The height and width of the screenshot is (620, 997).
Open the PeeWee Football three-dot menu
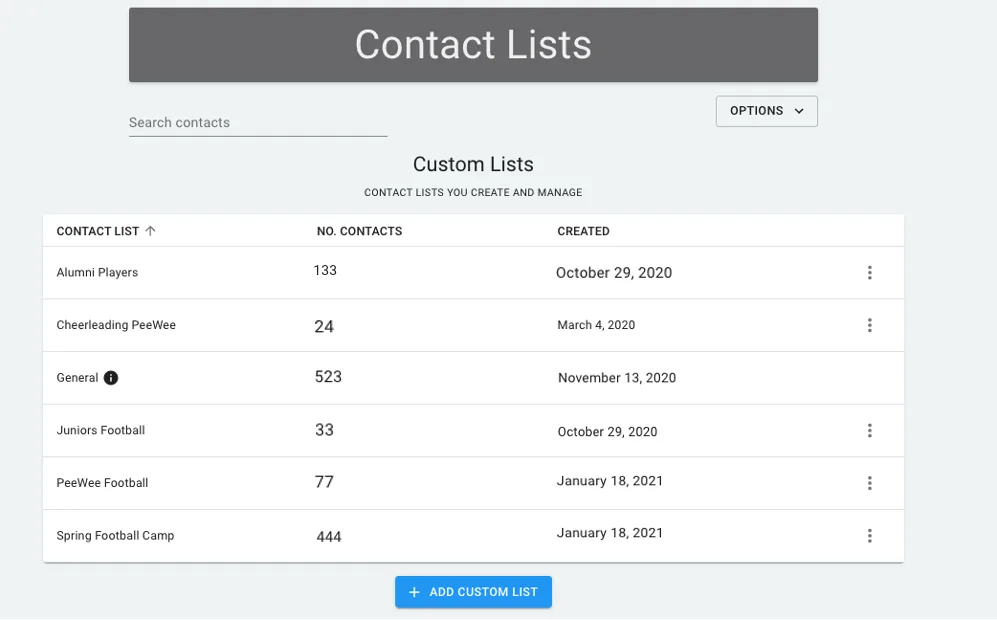pos(869,483)
